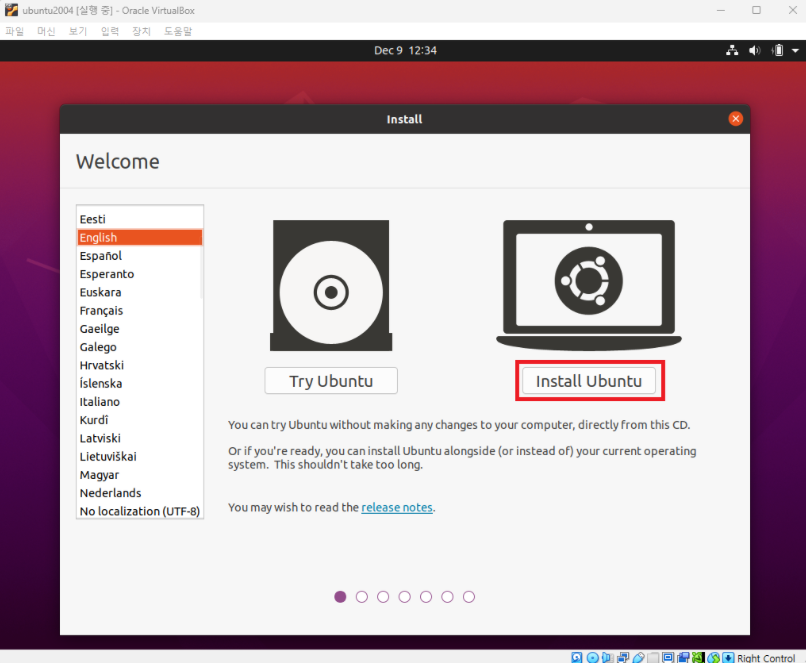This screenshot has width=806, height=663.
Task: Select Hrvatski in the language list
Action: (x=139, y=365)
